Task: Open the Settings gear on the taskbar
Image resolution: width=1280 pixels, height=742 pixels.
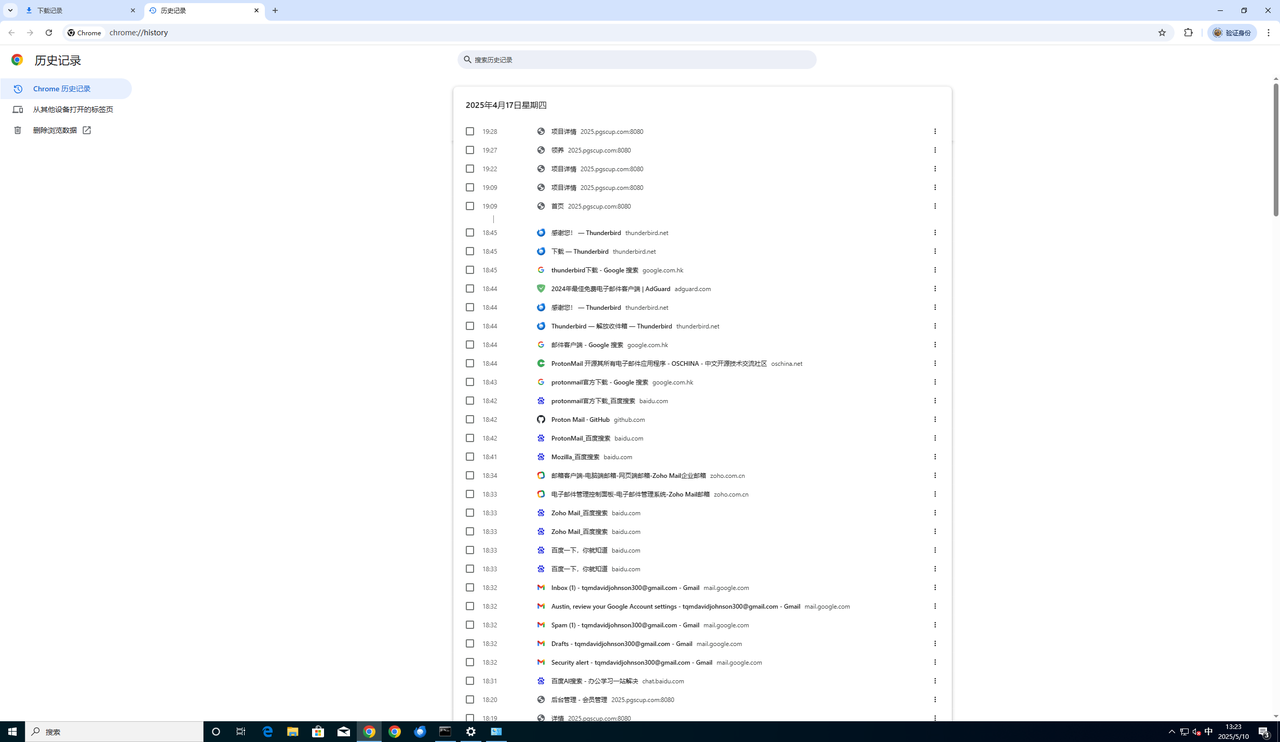Action: [471, 731]
